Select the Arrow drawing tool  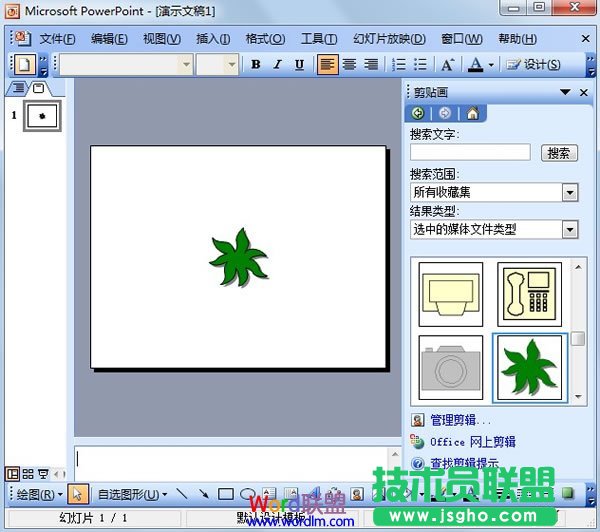204,494
